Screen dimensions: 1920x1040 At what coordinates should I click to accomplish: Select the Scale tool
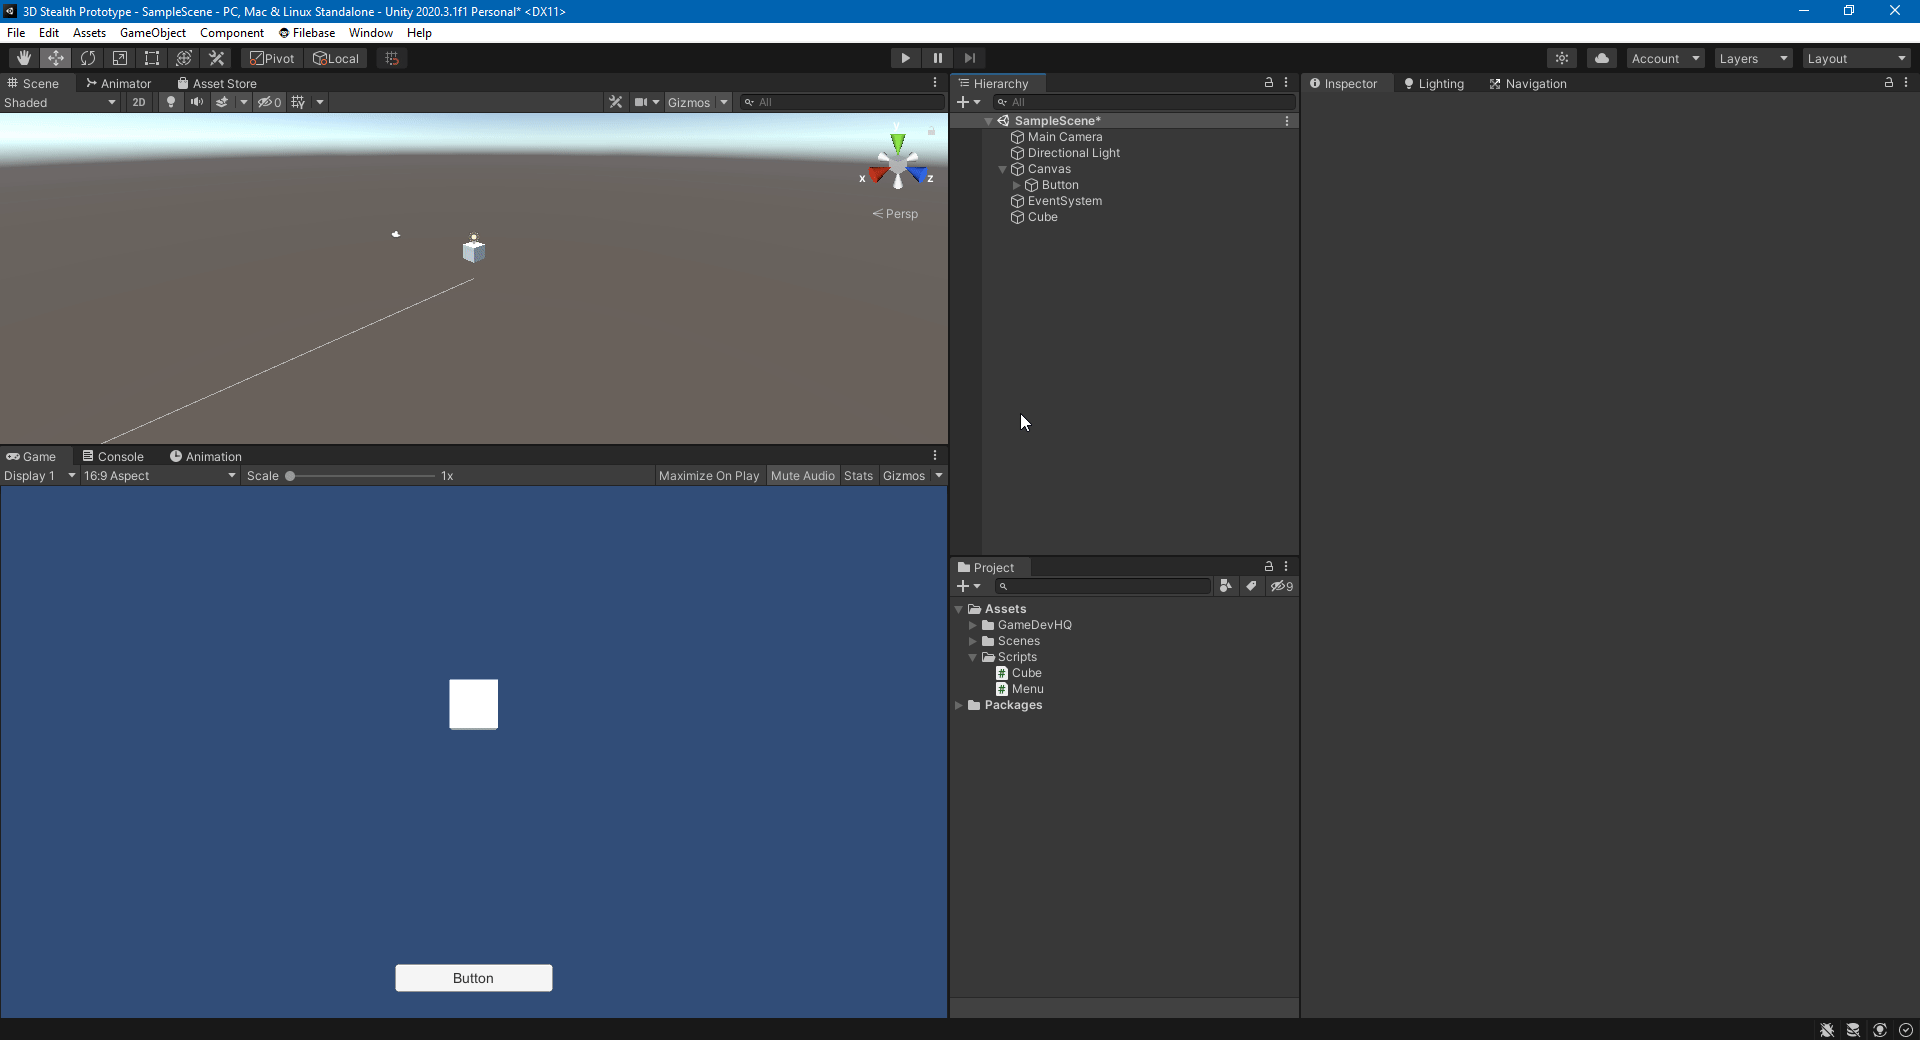tap(120, 58)
